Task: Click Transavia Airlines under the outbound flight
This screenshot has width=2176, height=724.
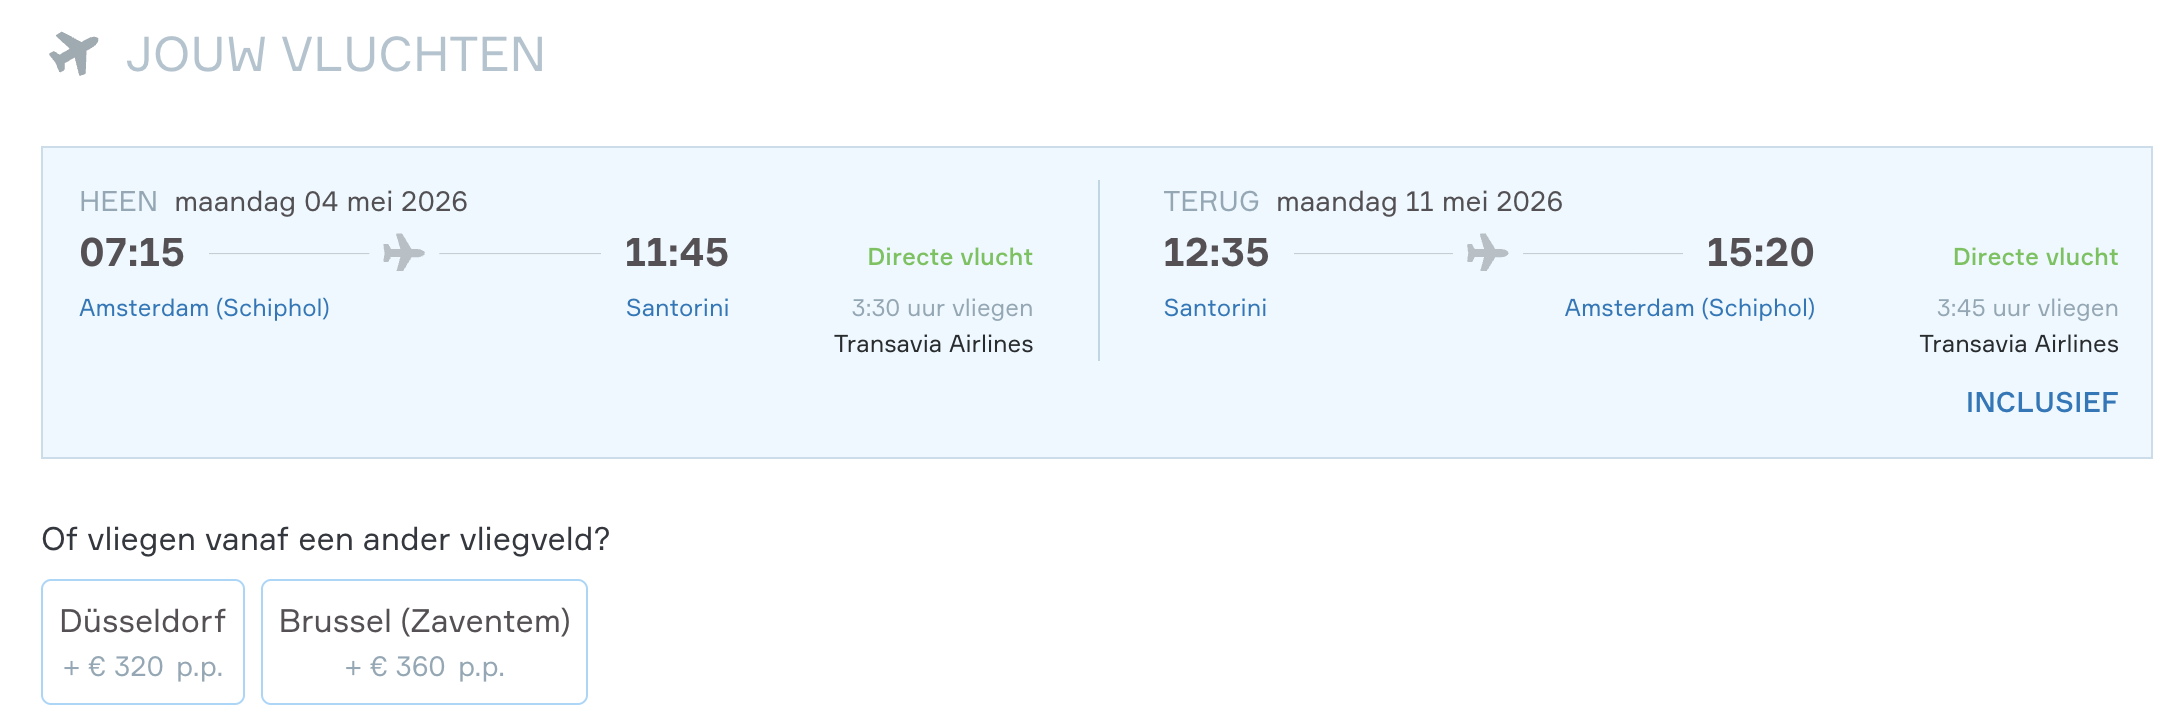Action: pyautogui.click(x=933, y=344)
